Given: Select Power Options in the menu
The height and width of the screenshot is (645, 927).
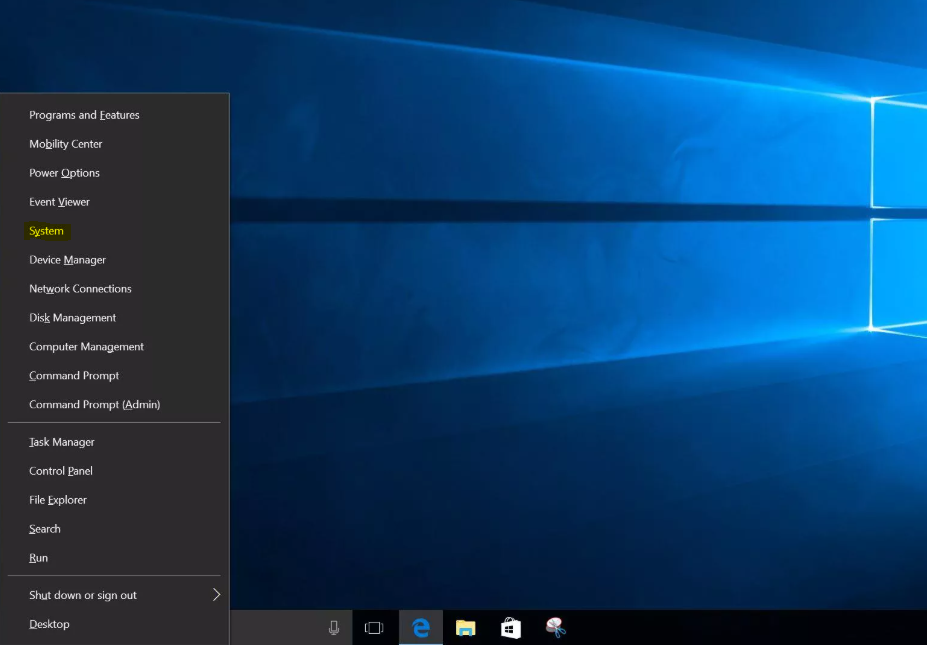Looking at the screenshot, I should pos(64,173).
